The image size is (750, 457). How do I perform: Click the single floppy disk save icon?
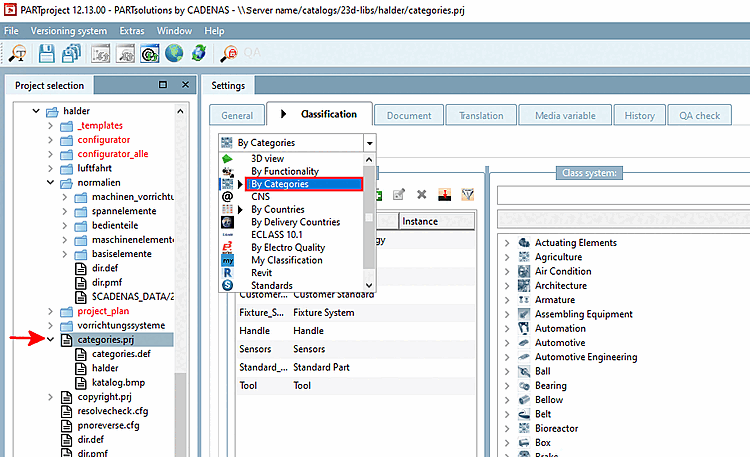(46, 53)
